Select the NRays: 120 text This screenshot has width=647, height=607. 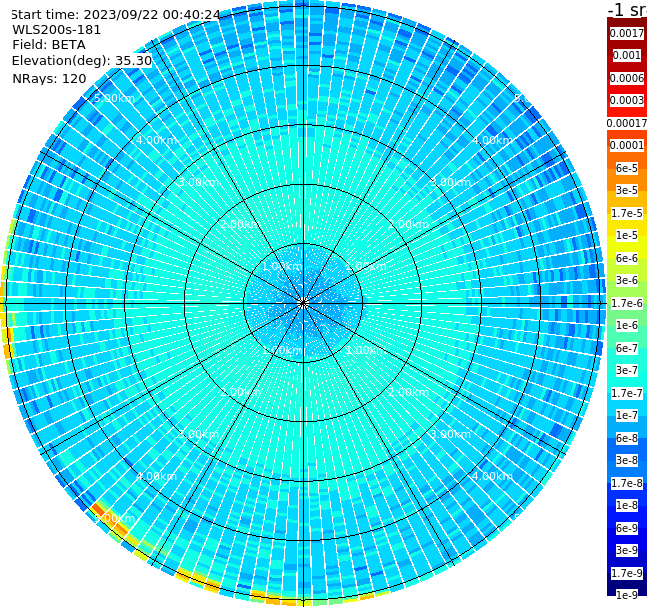(49, 78)
